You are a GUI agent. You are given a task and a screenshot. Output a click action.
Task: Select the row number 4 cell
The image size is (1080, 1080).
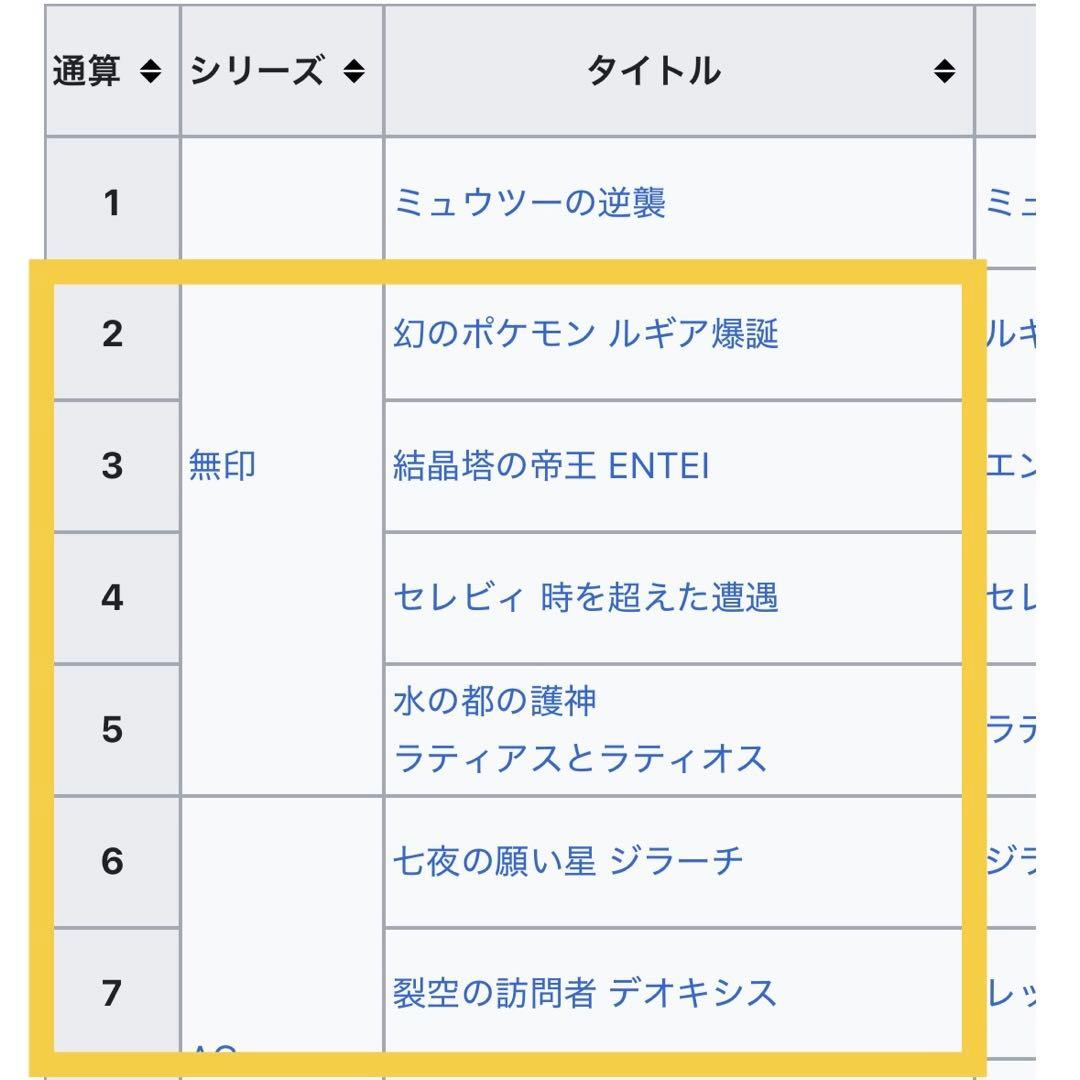click(x=112, y=598)
